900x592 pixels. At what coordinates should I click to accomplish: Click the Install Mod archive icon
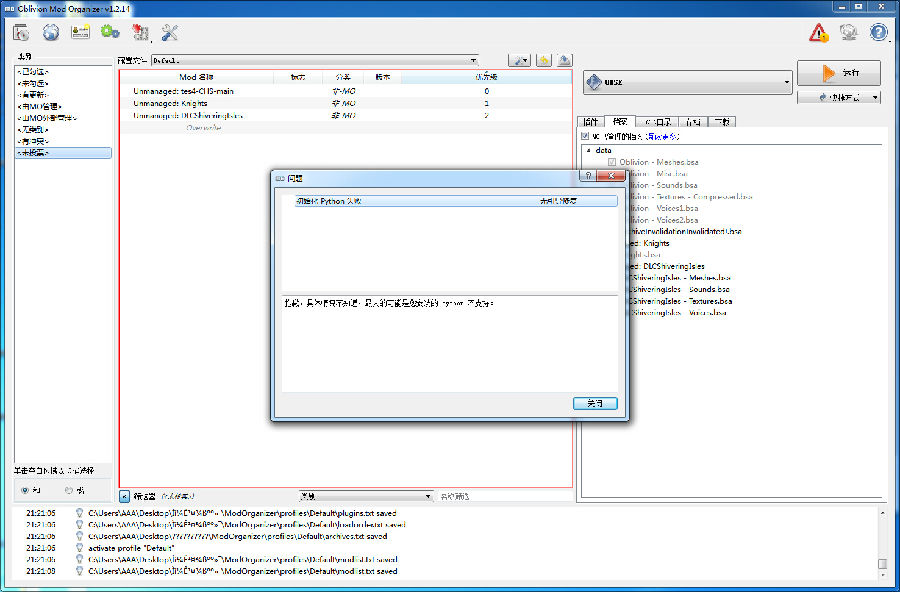click(x=21, y=33)
